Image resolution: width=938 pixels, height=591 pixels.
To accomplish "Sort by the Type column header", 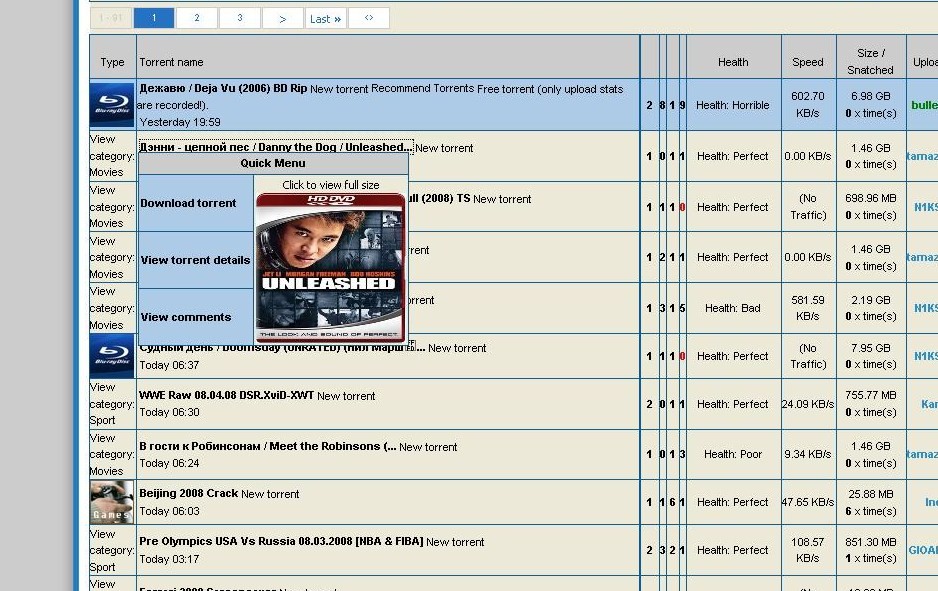I will pyautogui.click(x=112, y=62).
